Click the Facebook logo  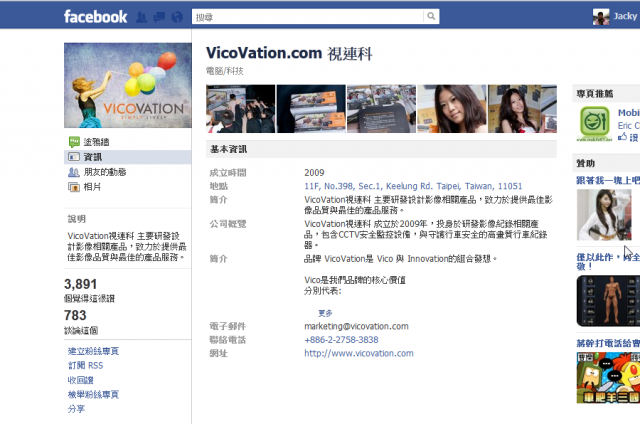(96, 17)
